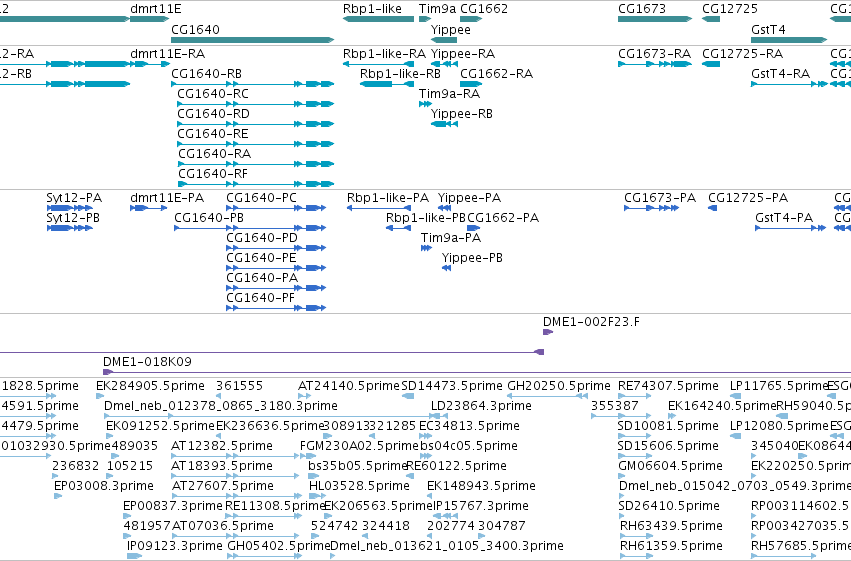Select EST IP09123.3prime
Viewport: 851px width, 561px height.
tap(135, 556)
